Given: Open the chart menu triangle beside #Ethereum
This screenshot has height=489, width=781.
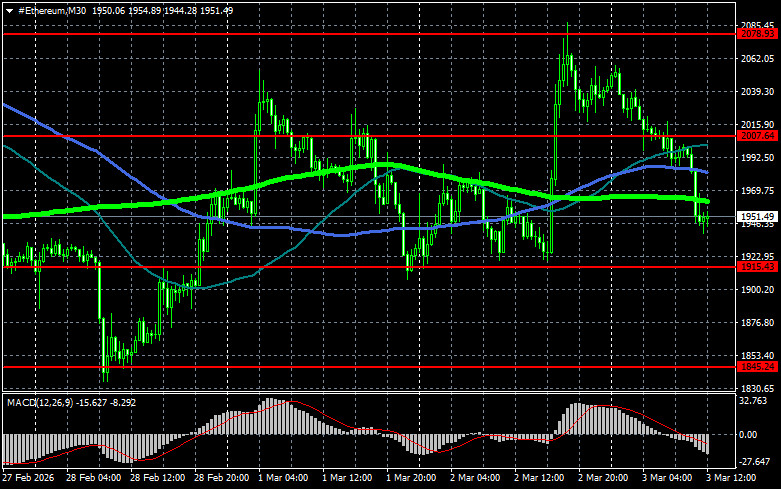Looking at the screenshot, I should click(x=9, y=10).
